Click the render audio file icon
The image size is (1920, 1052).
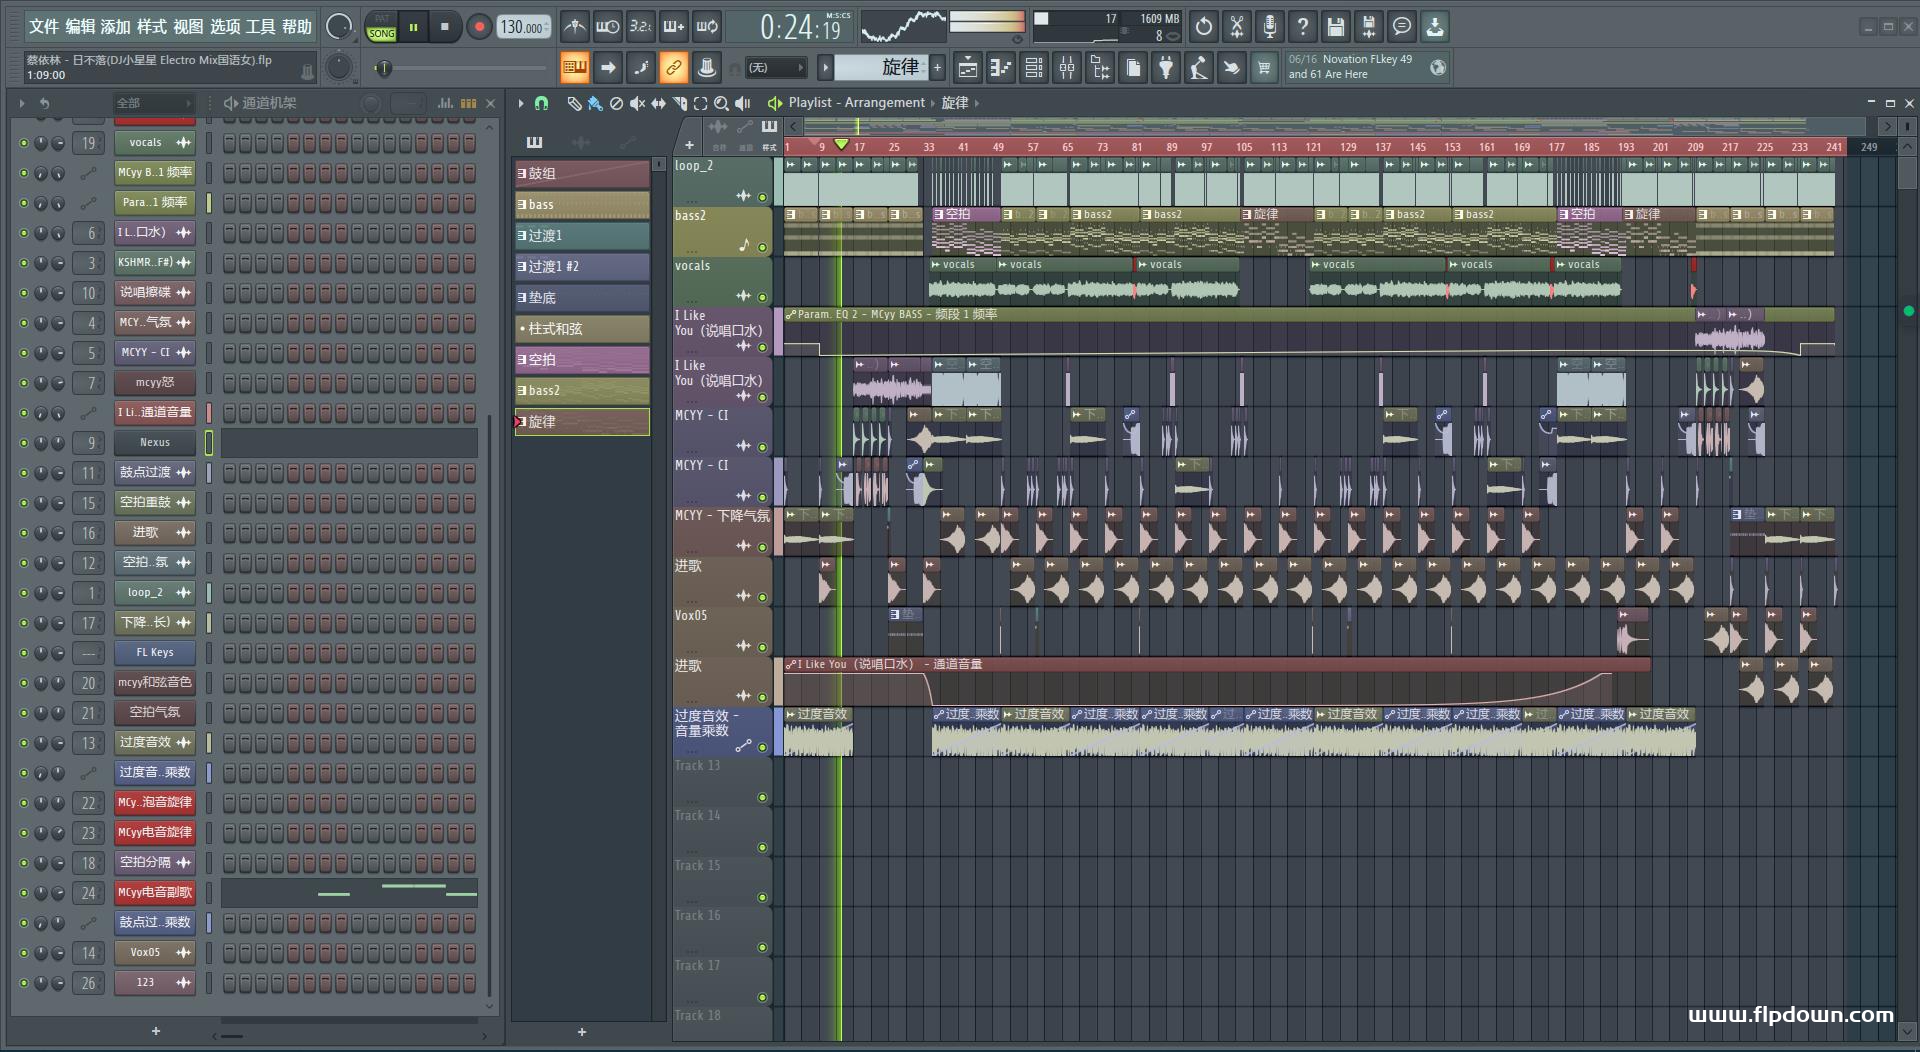click(1369, 27)
